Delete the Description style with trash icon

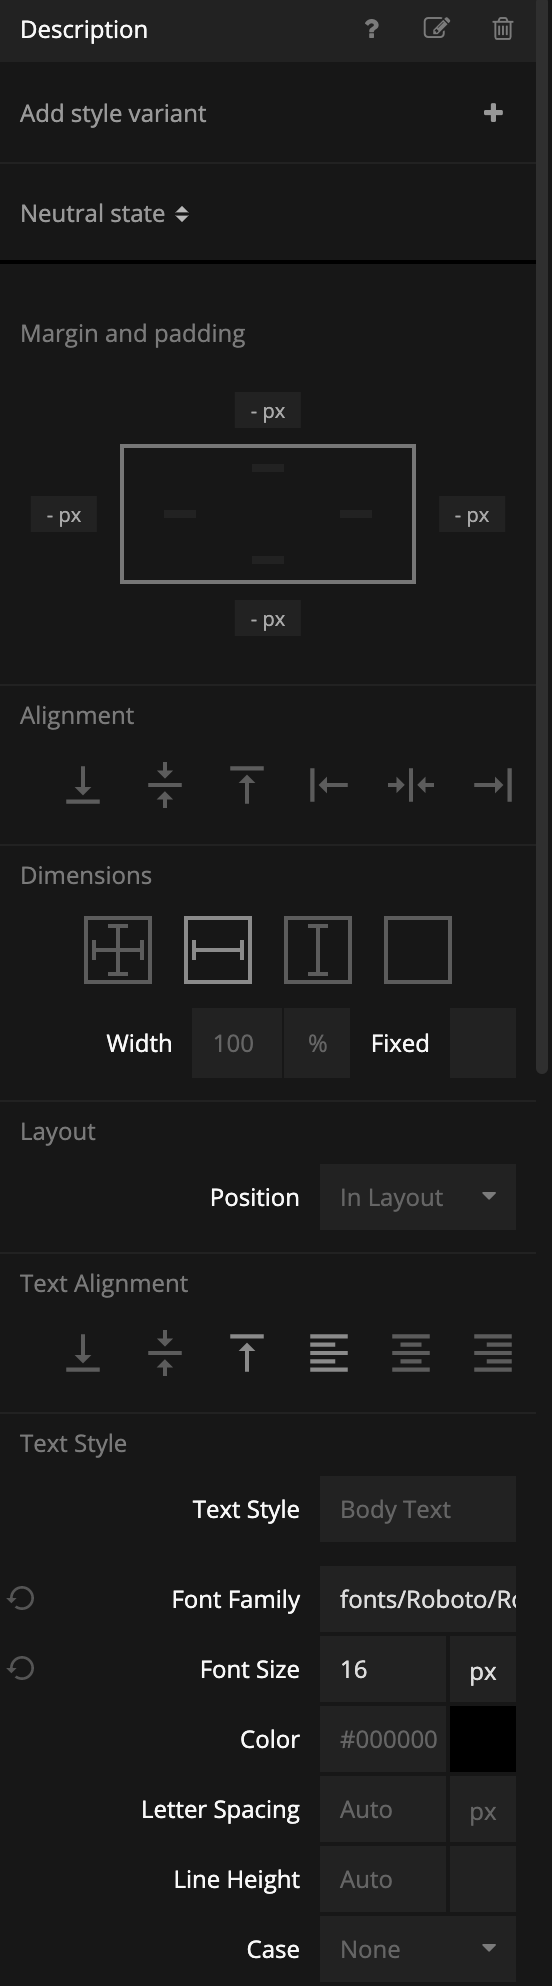point(503,28)
